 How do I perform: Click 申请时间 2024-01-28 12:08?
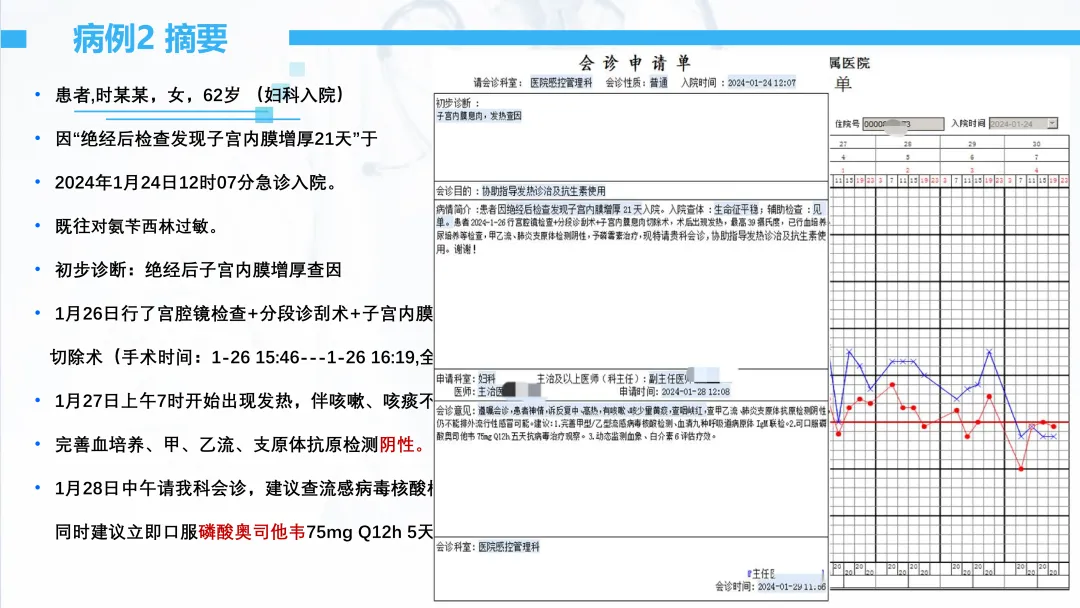coord(674,392)
